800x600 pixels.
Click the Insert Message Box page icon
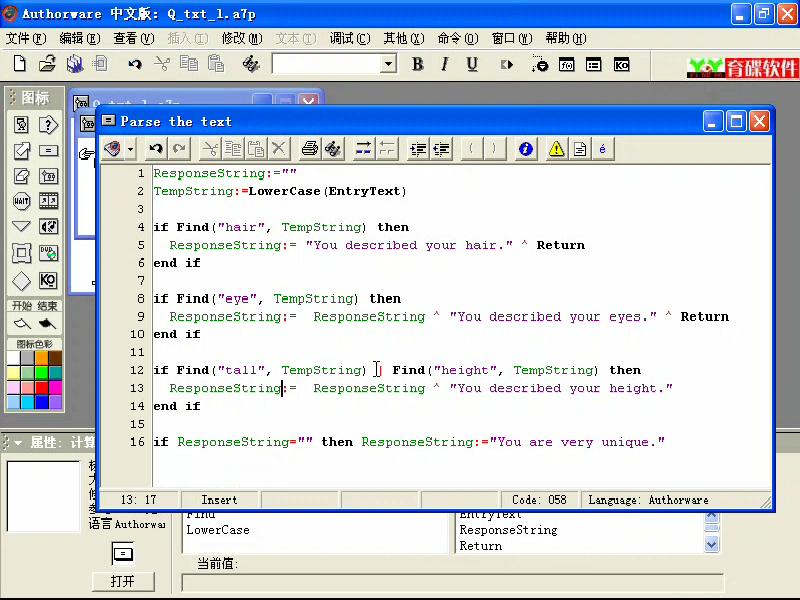[580, 149]
